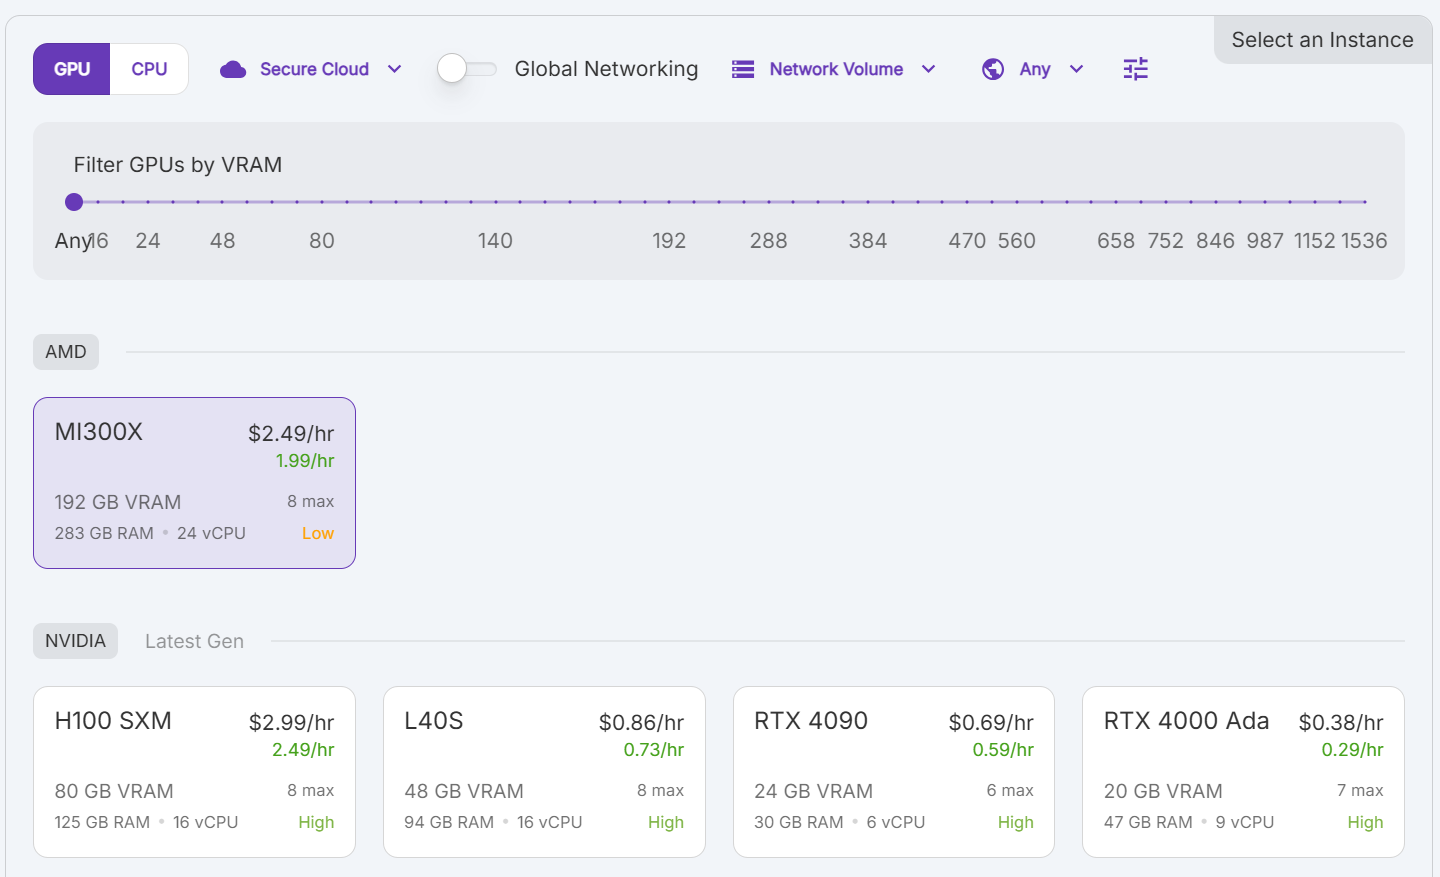The height and width of the screenshot is (877, 1440).
Task: Click the globe region icon
Action: point(993,69)
